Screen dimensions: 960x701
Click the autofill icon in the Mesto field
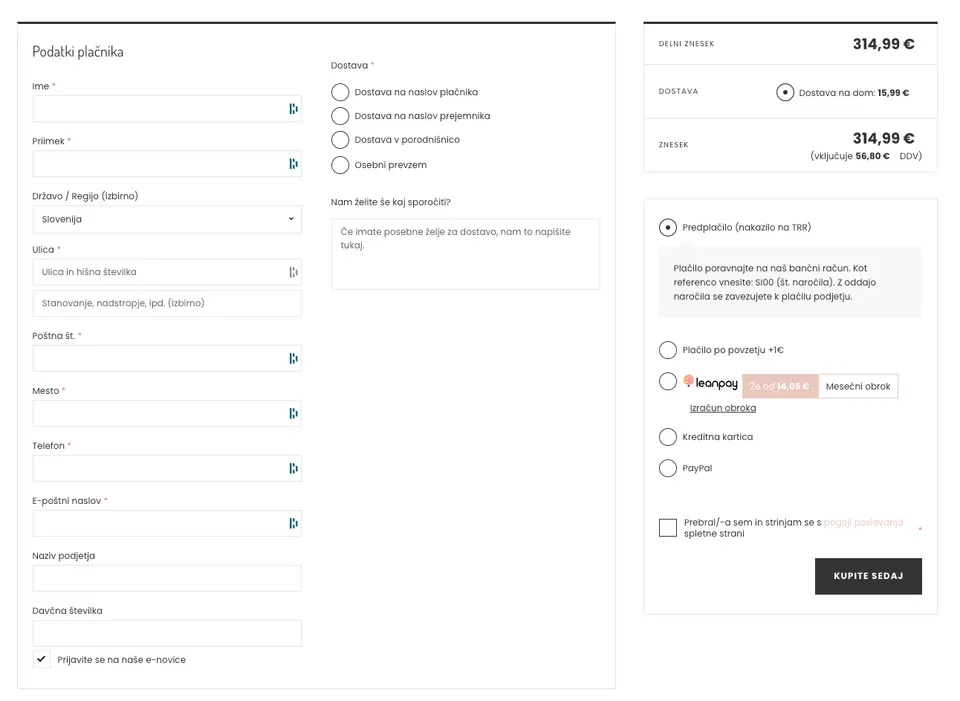coord(294,414)
